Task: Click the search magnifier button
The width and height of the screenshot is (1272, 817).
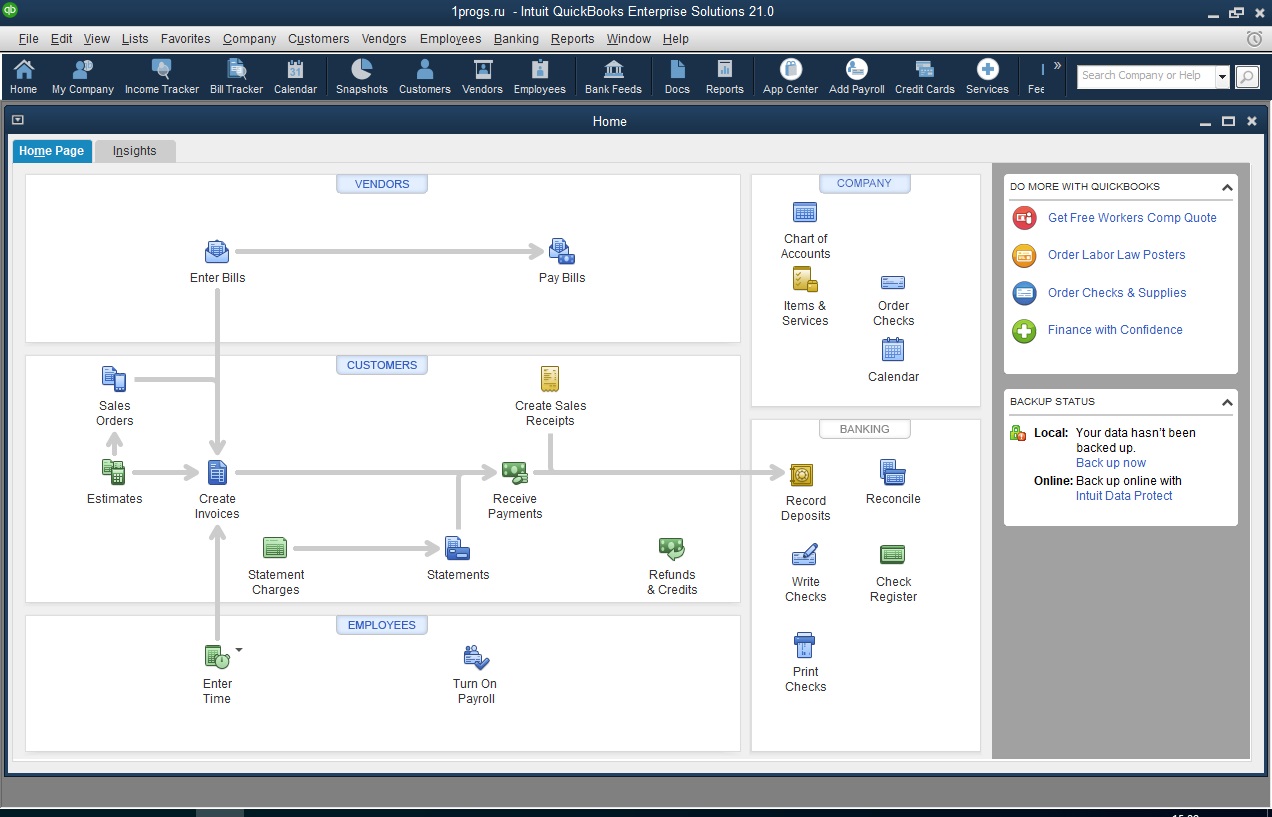Action: coord(1247,77)
